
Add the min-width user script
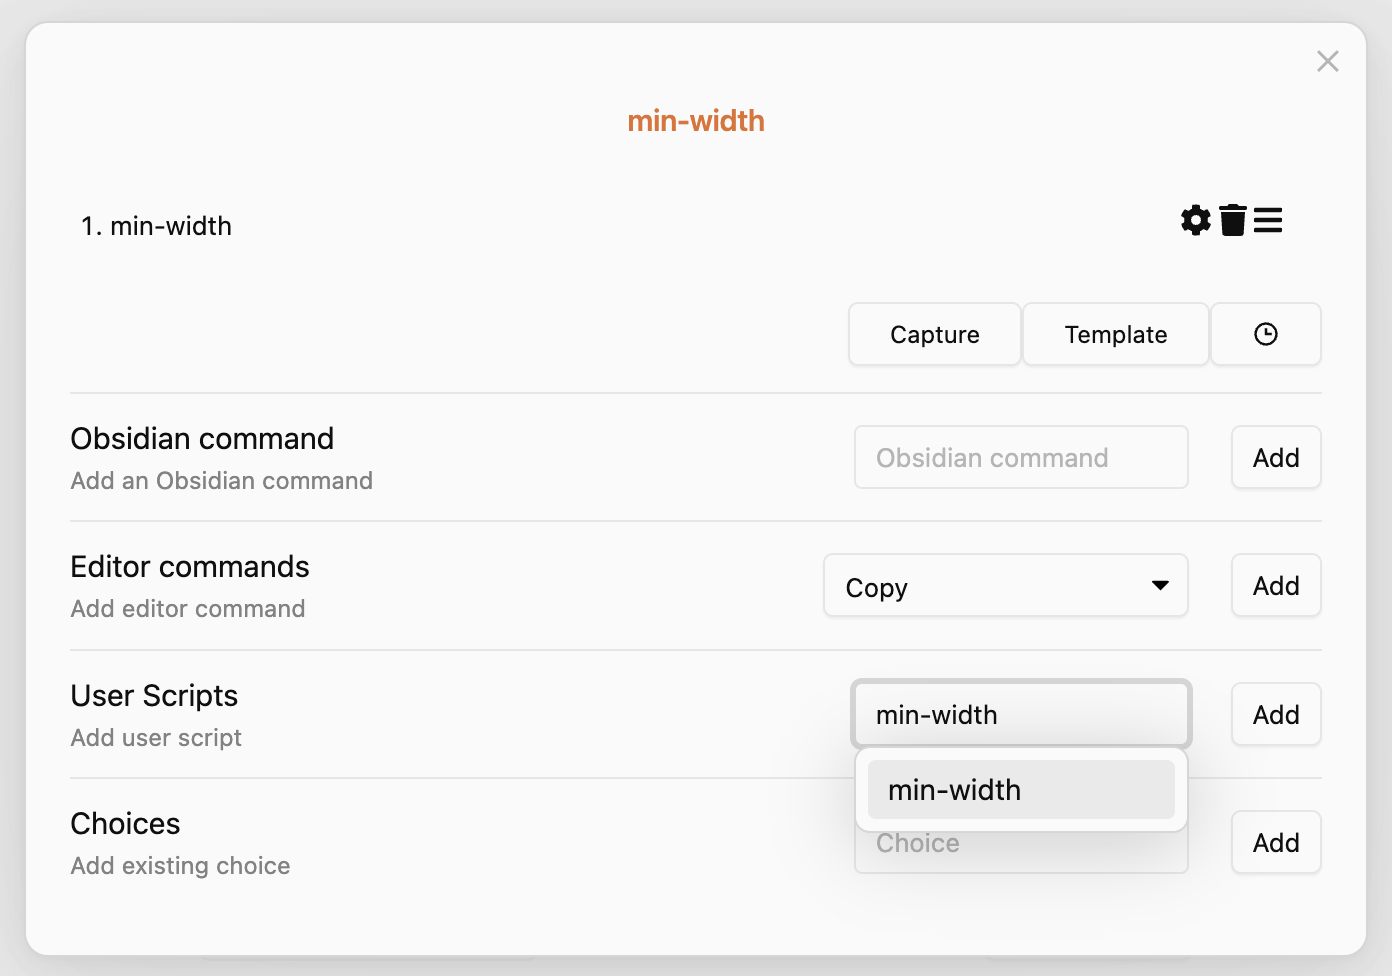[x=1276, y=714]
